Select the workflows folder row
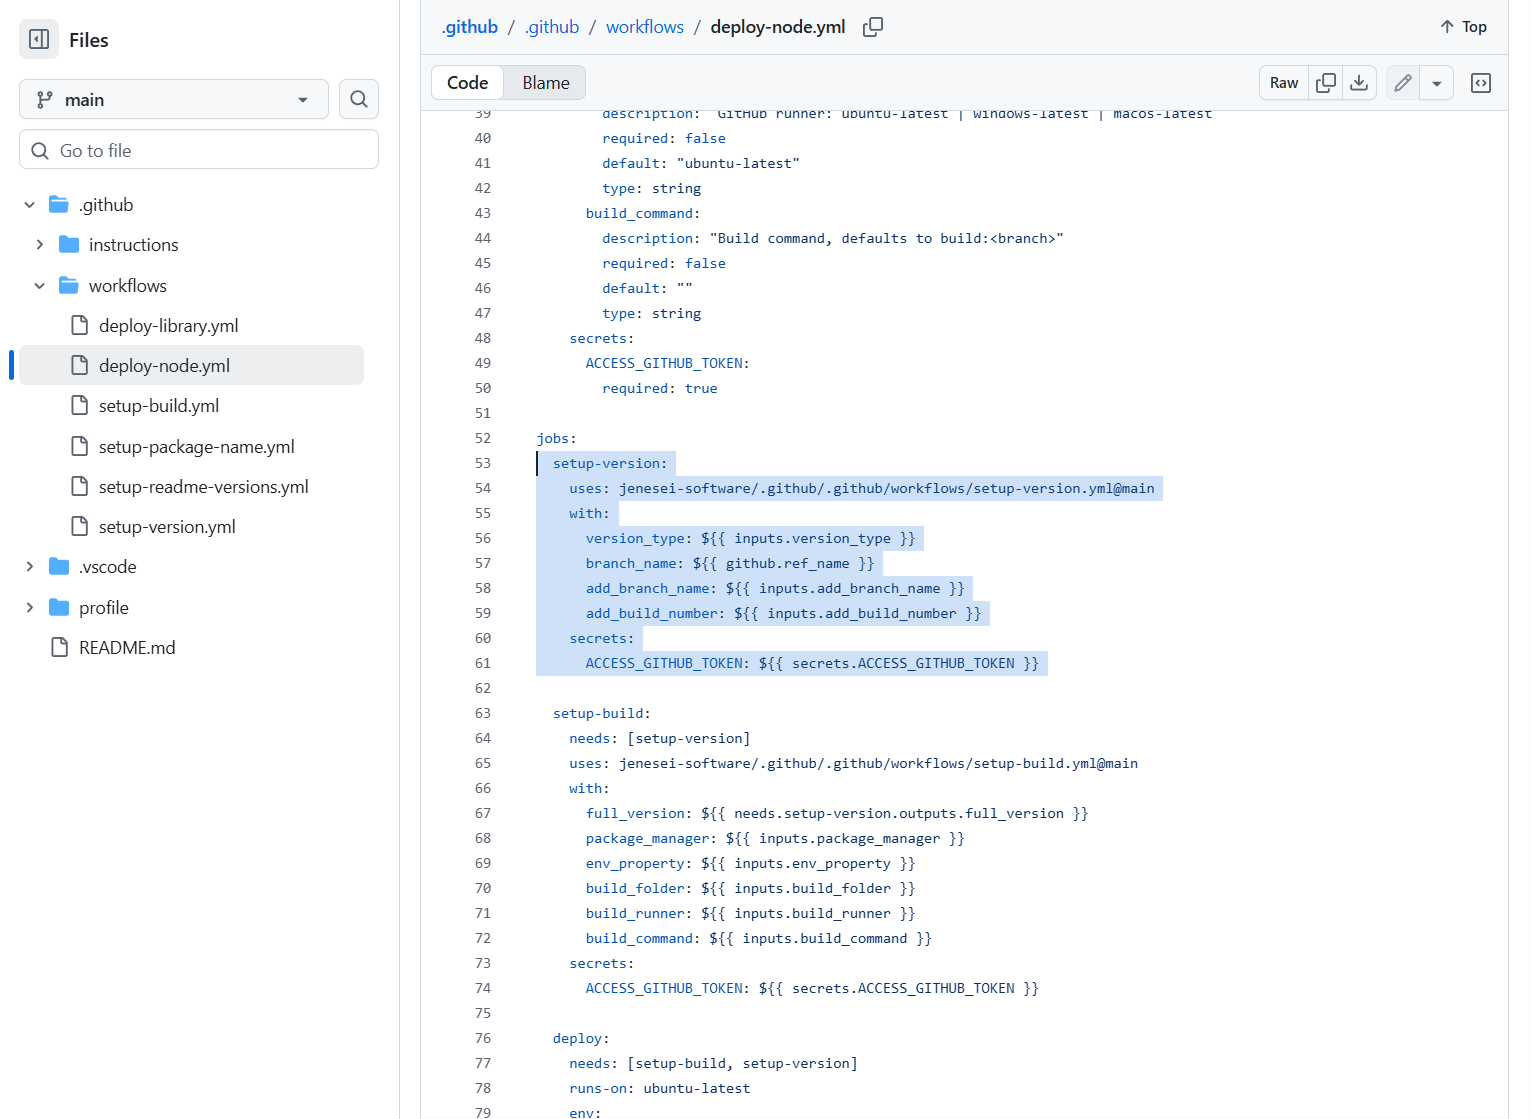Screen dimensions: 1530x1119 pos(191,286)
